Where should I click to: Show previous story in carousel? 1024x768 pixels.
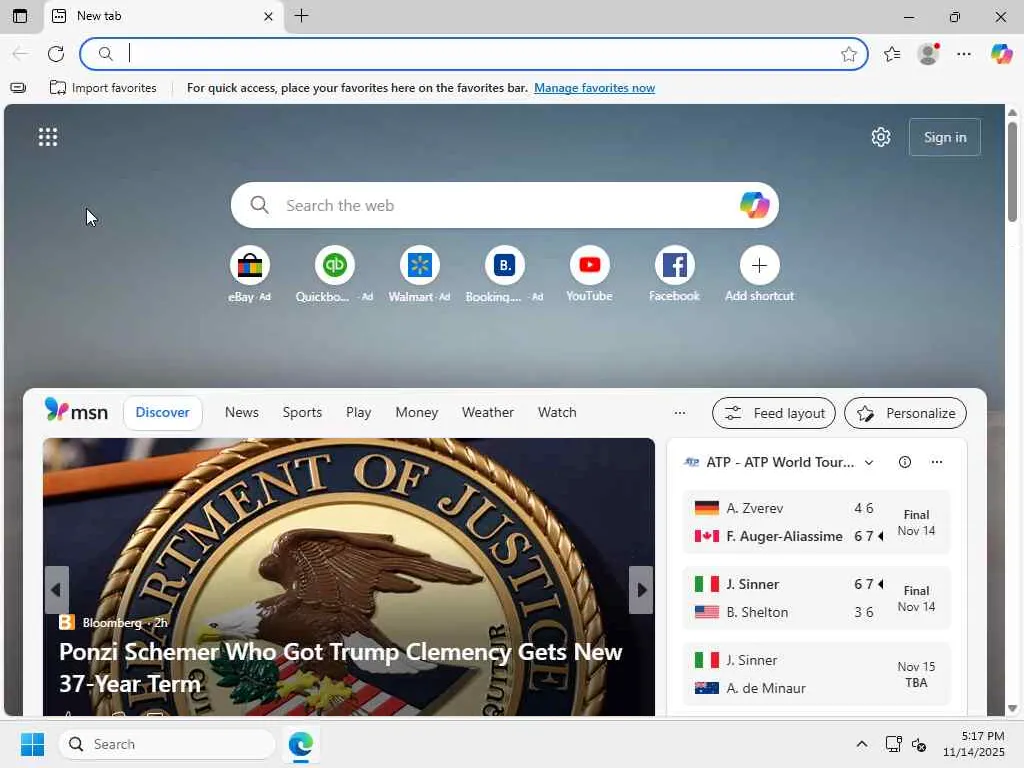click(x=56, y=590)
